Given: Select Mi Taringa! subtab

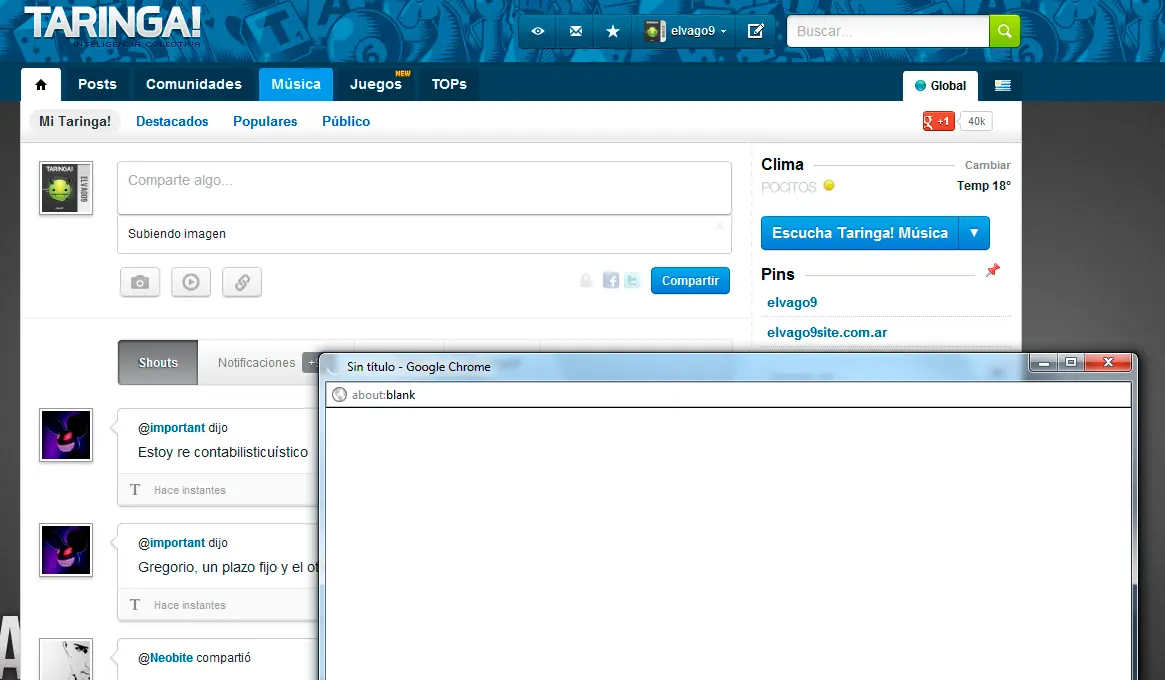Looking at the screenshot, I should click(x=75, y=121).
